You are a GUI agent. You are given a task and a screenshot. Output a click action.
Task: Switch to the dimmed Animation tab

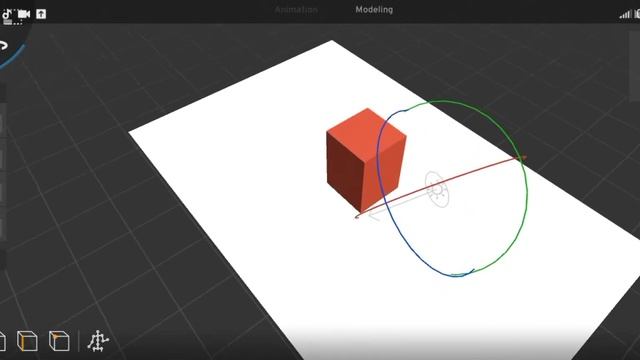pos(296,10)
